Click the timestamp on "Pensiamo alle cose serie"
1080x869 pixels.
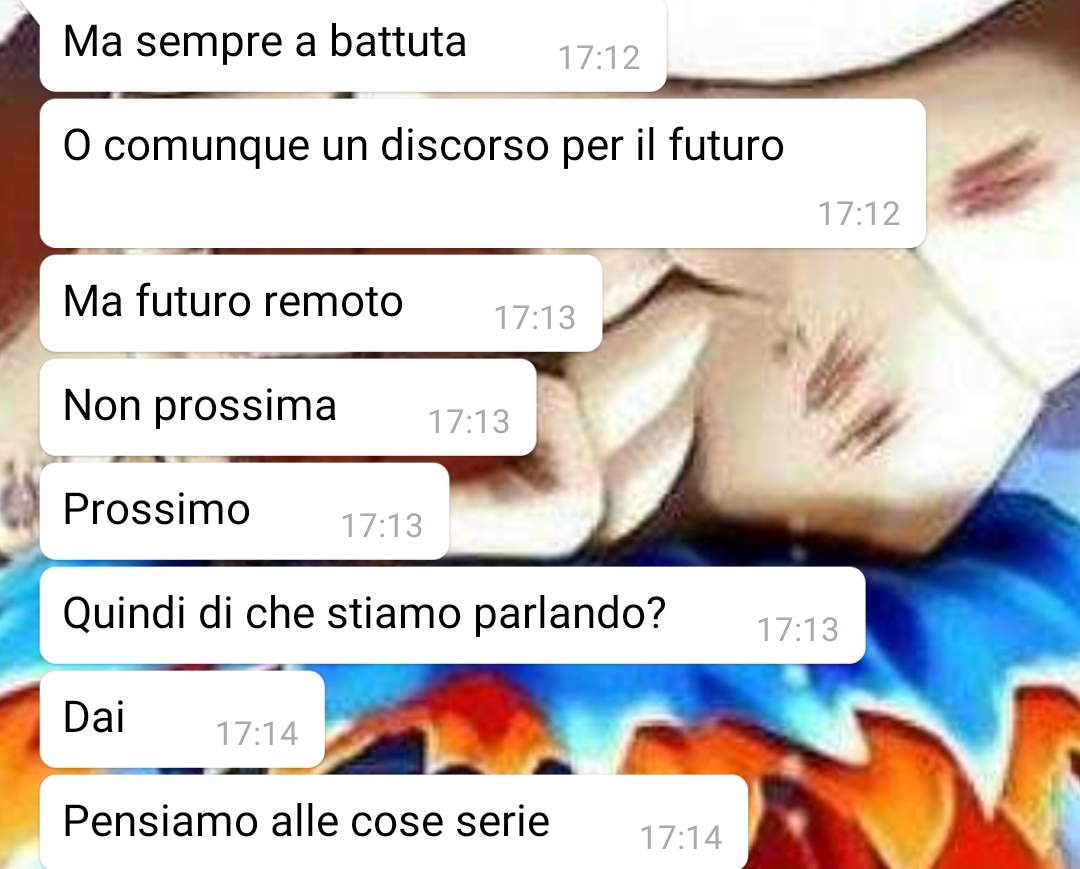coord(681,838)
